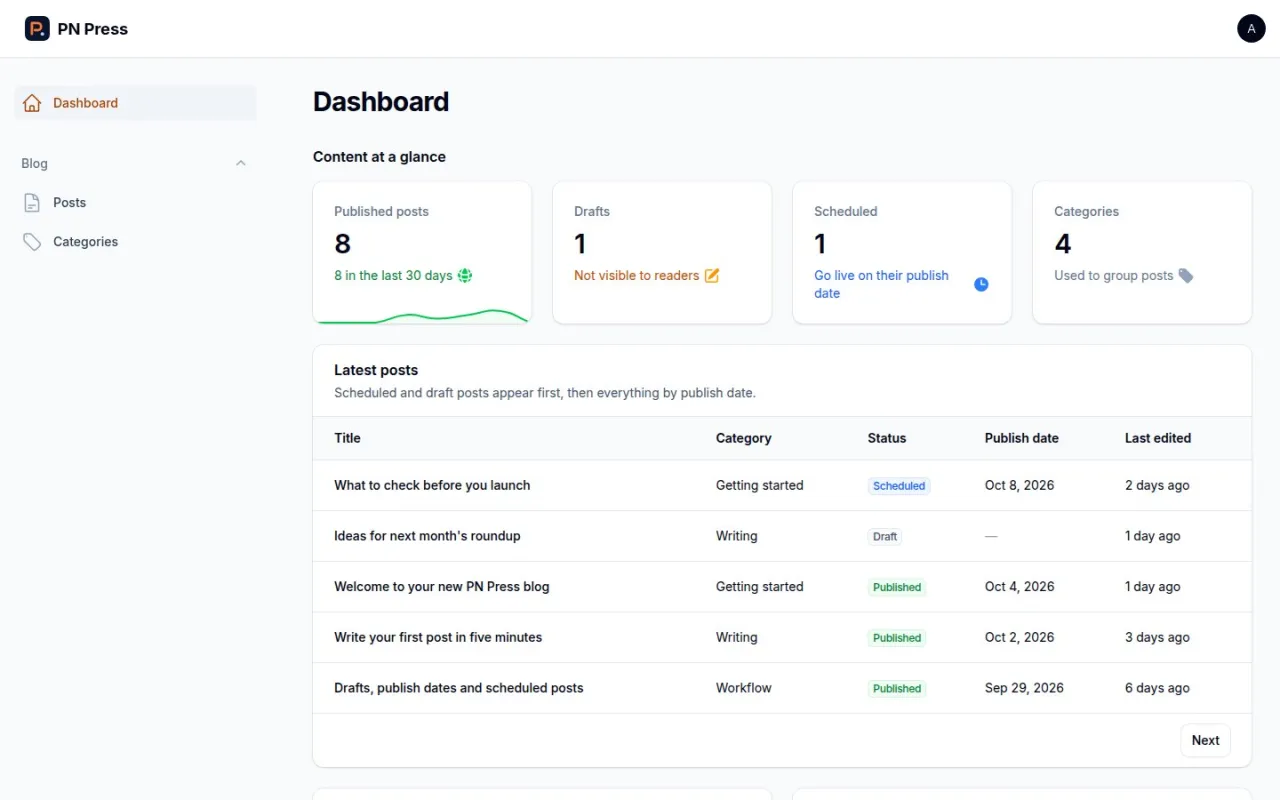
Task: Open Categories in the sidebar
Action: [135, 242]
